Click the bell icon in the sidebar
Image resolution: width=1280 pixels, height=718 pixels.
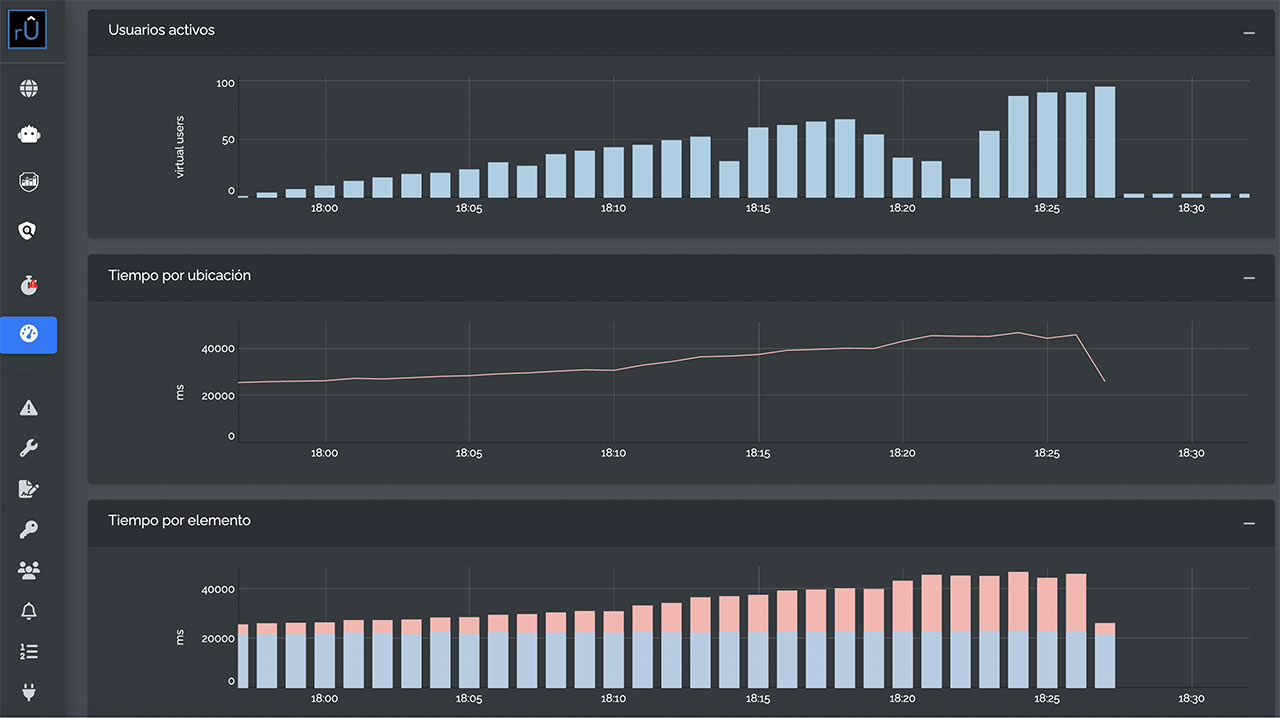29,611
